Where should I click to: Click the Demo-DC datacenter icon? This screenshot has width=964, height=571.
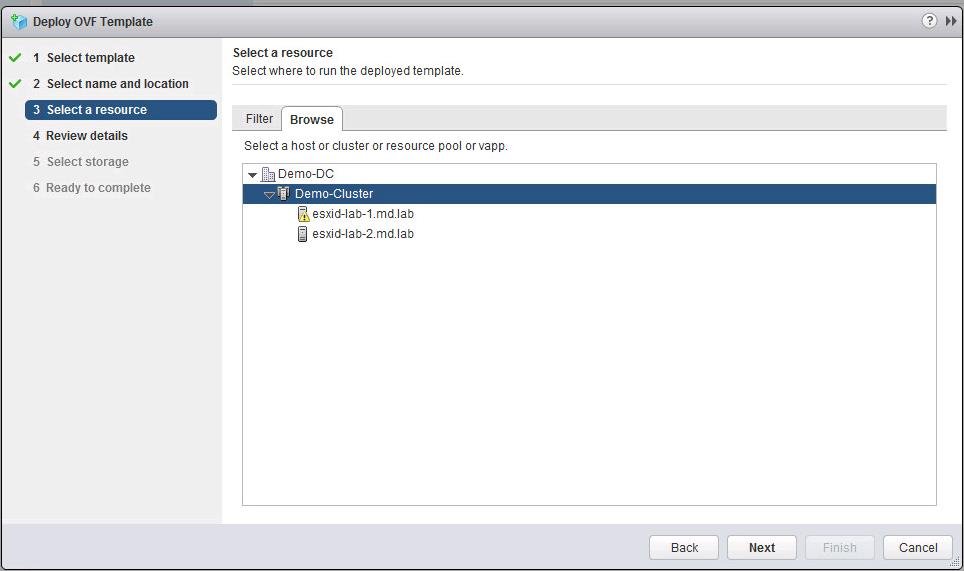267,174
